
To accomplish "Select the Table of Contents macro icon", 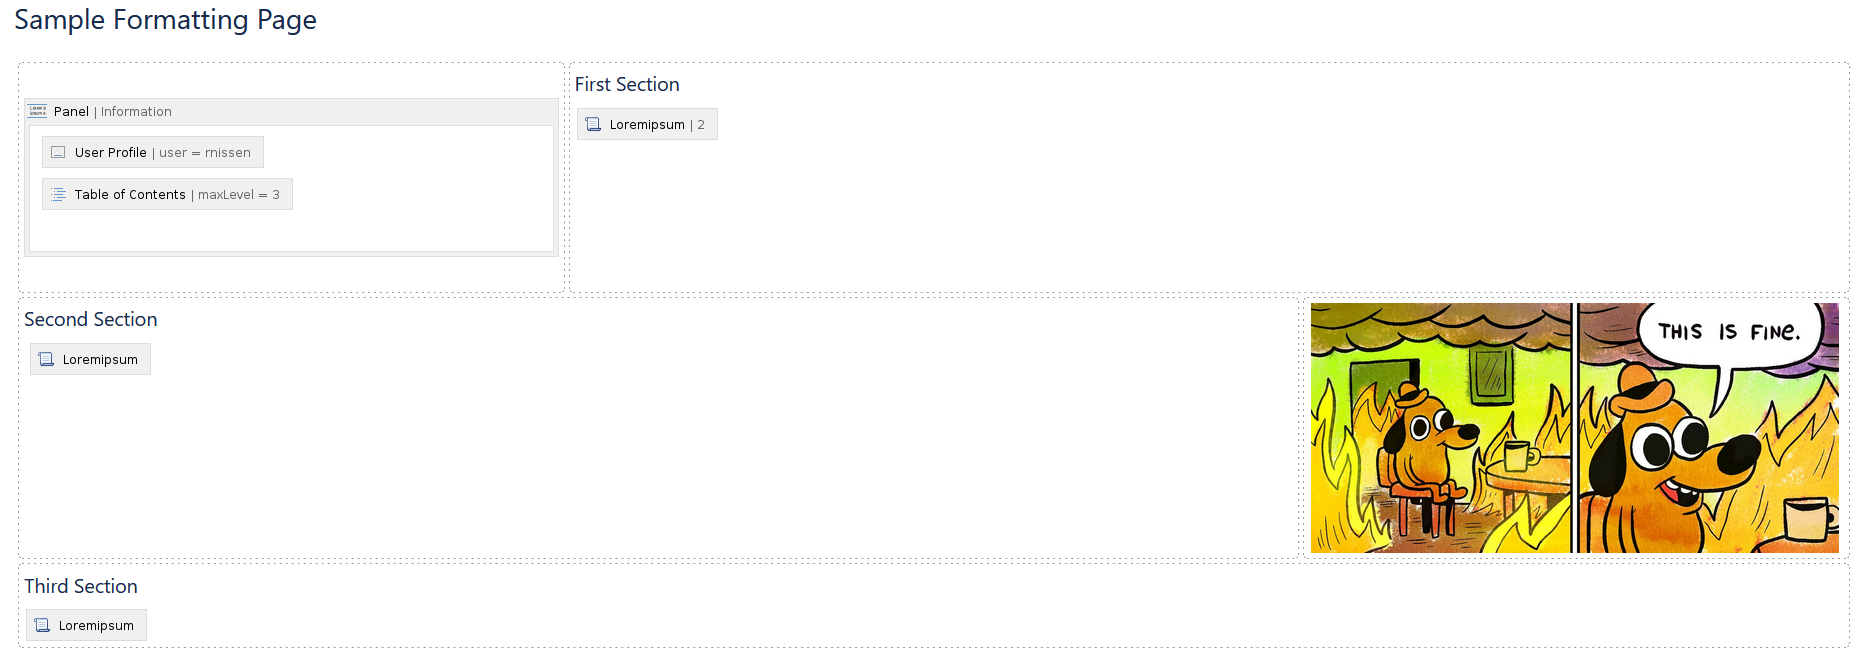I will (x=58, y=193).
